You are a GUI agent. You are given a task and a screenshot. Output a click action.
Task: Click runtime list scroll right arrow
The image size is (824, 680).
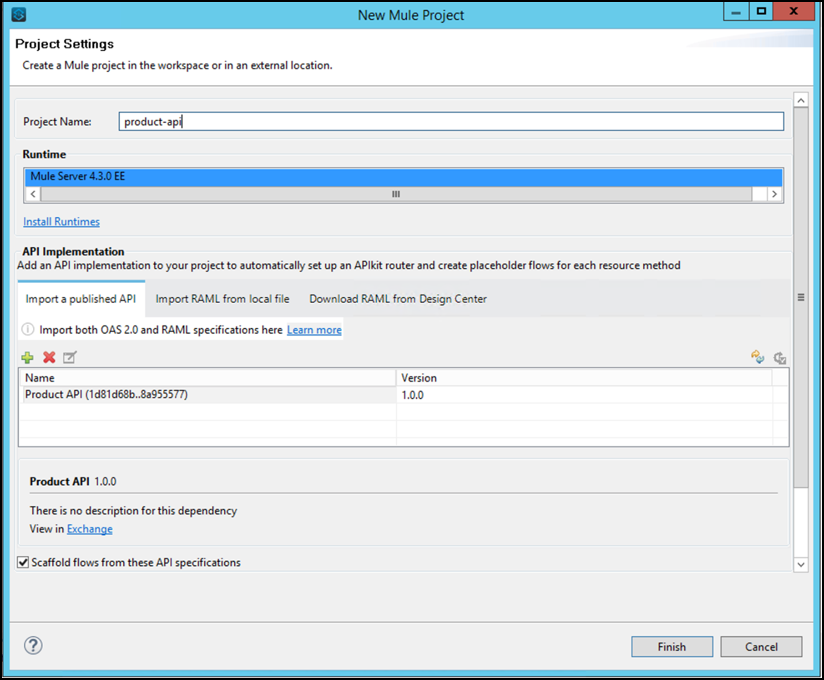[x=774, y=194]
